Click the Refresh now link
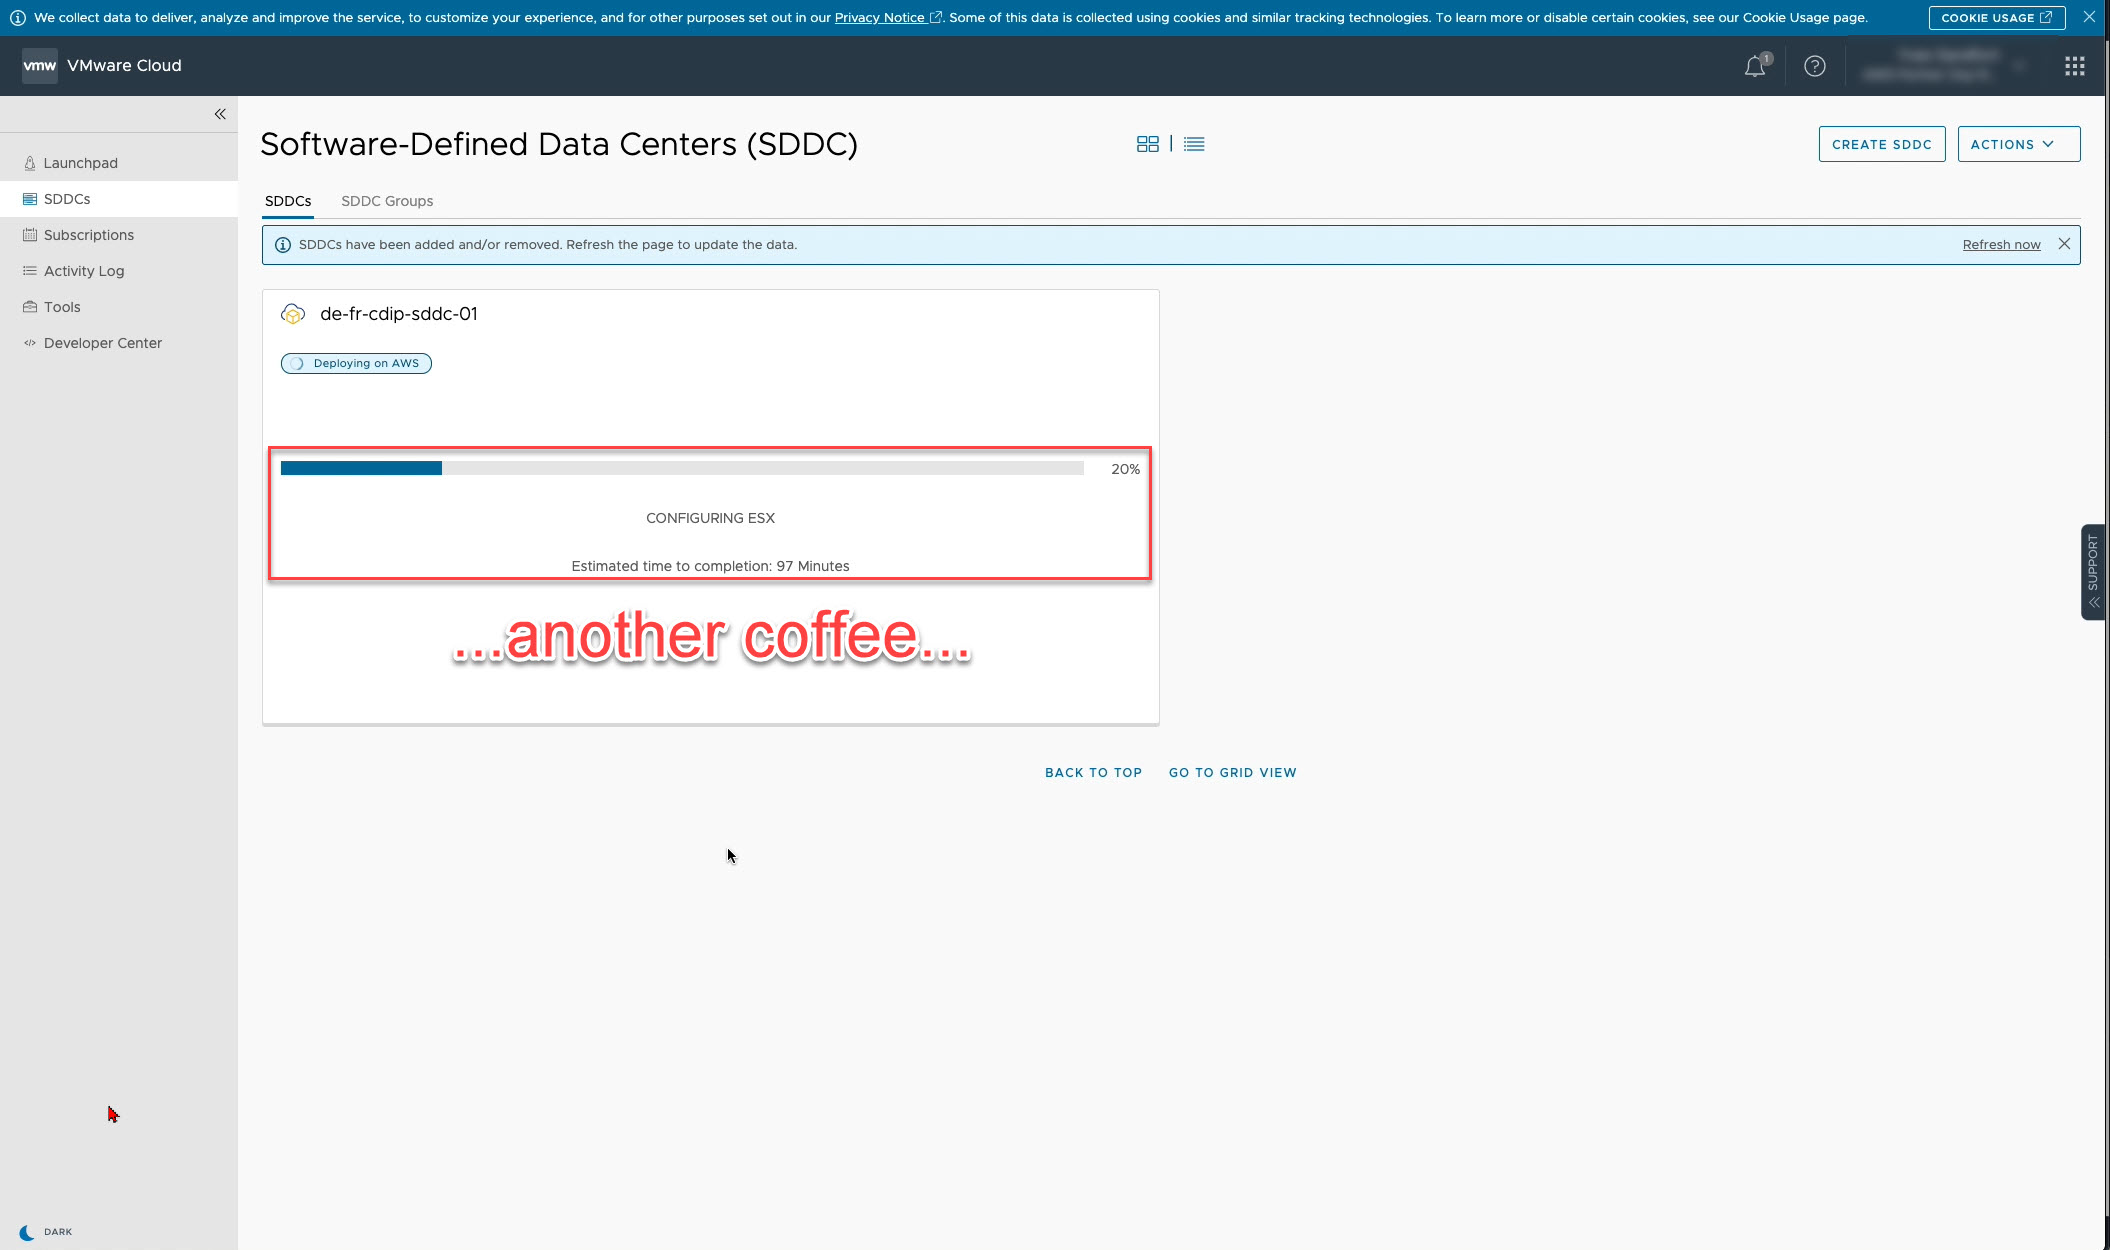Image resolution: width=2110 pixels, height=1250 pixels. point(2001,245)
